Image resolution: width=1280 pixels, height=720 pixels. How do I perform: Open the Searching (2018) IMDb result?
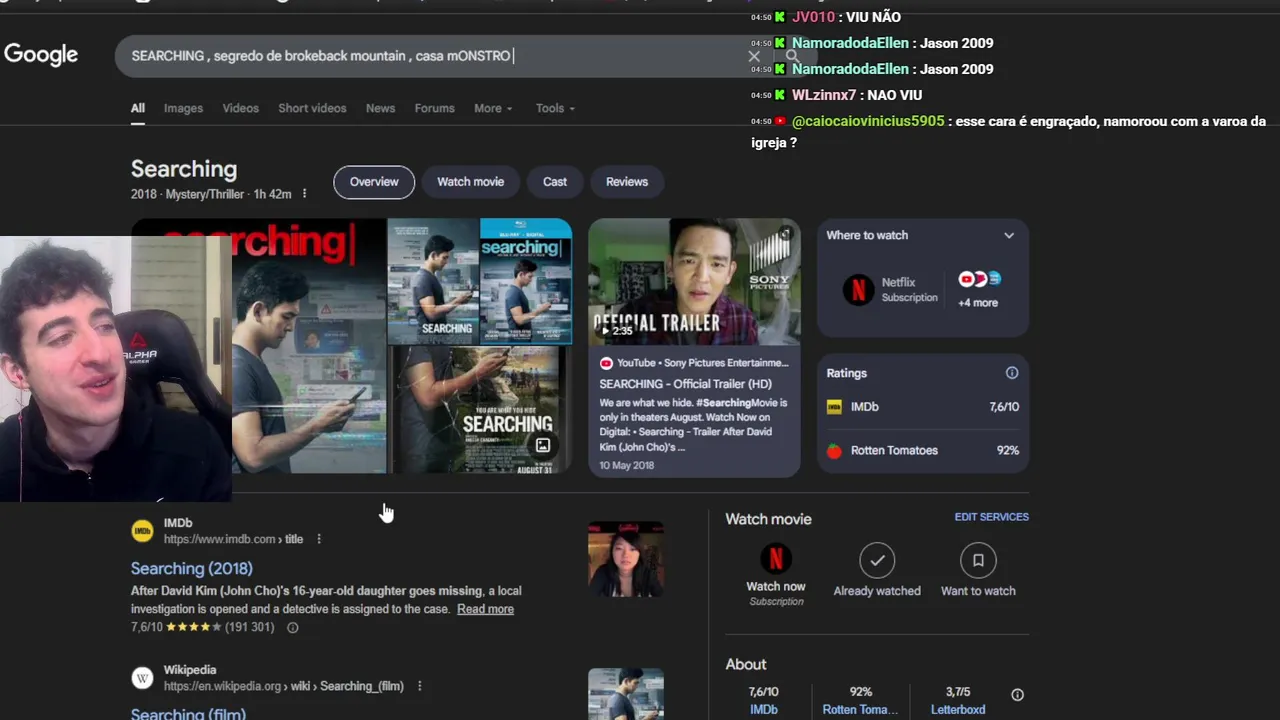191,568
